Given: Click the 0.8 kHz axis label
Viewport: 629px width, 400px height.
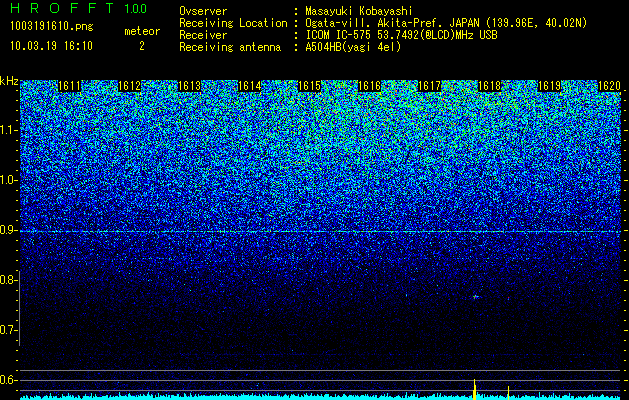Looking at the screenshot, I should [x=9, y=280].
